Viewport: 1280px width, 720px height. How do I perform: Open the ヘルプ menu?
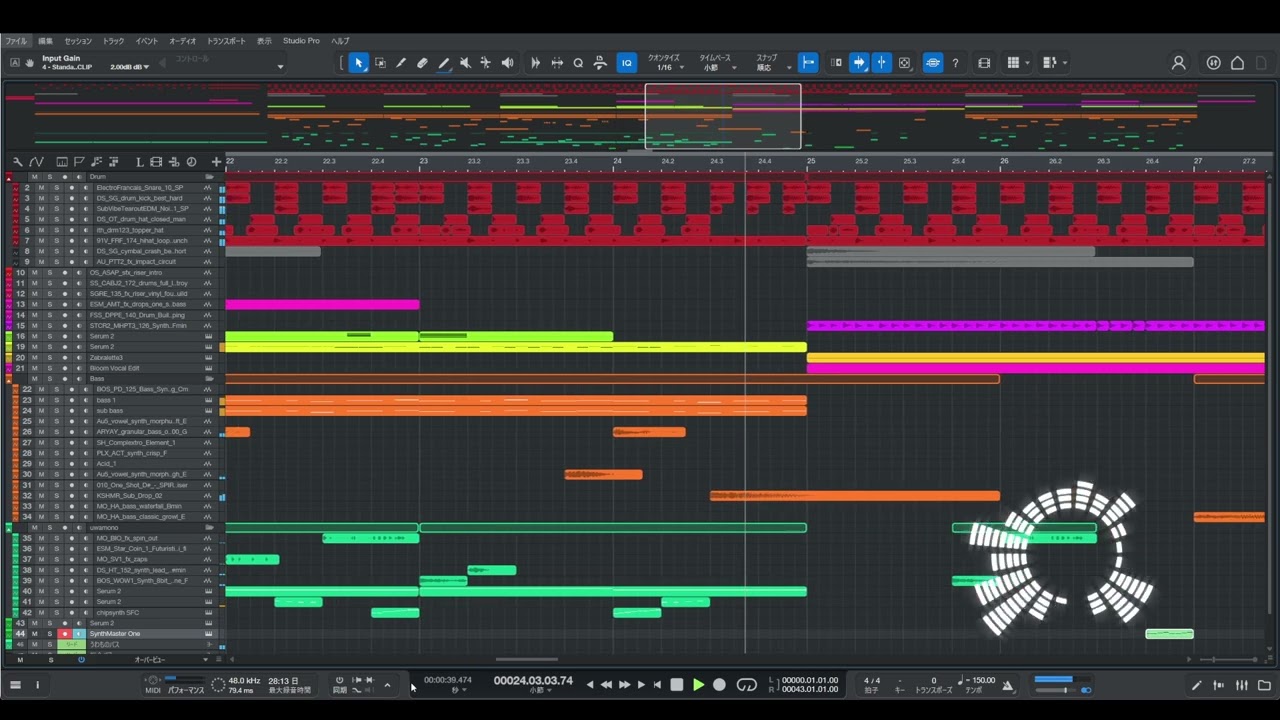340,41
